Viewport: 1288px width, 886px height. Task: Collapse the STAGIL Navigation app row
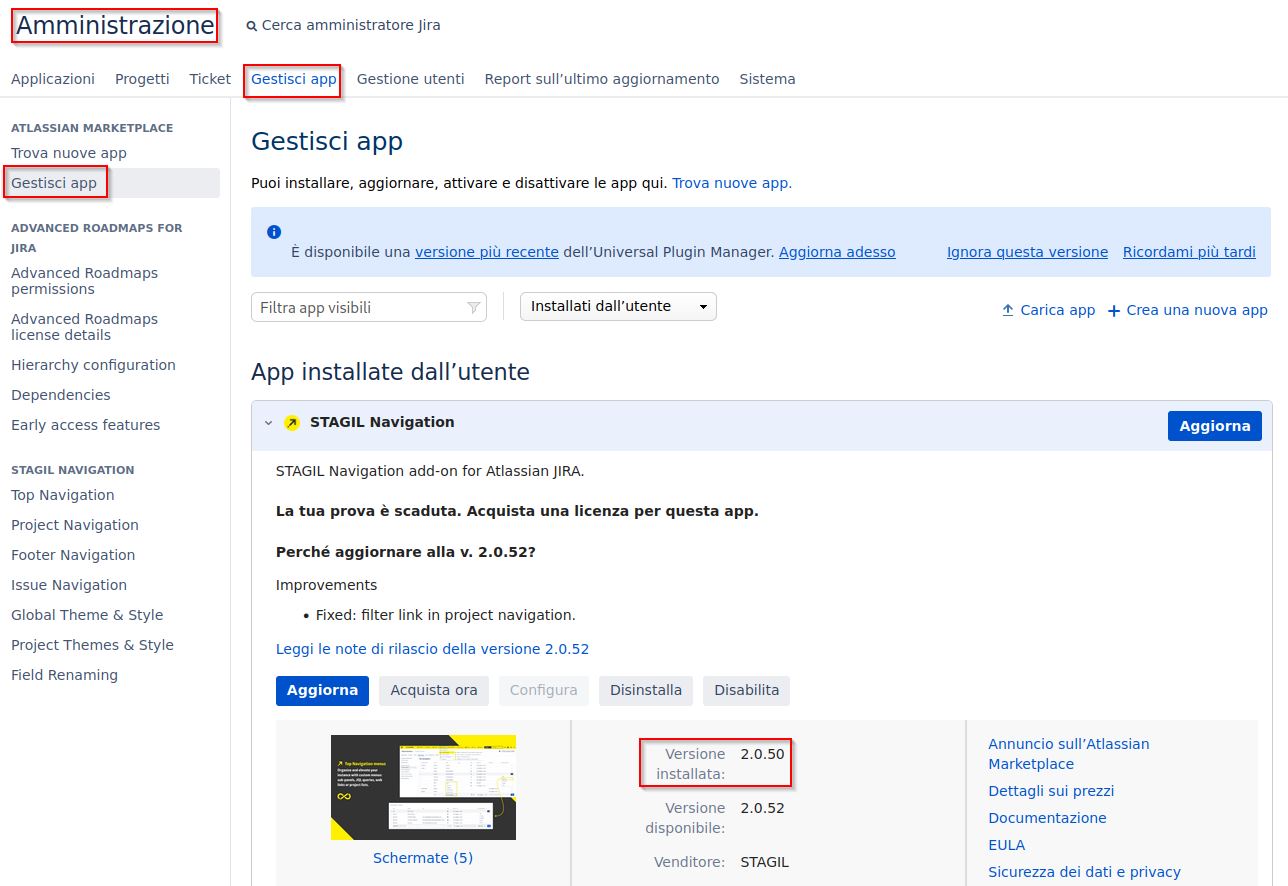268,423
